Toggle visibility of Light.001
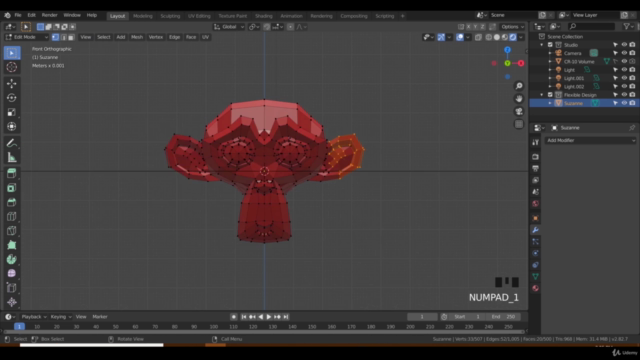The image size is (640, 360). pos(624,78)
